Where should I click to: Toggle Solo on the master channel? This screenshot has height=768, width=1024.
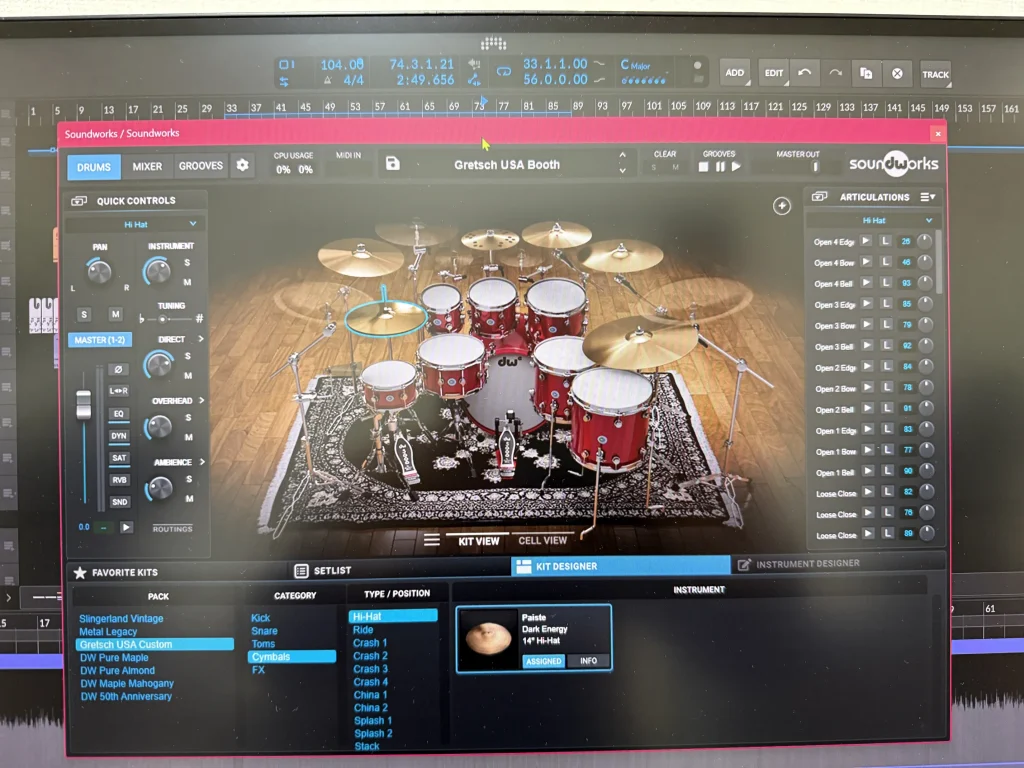point(82,314)
